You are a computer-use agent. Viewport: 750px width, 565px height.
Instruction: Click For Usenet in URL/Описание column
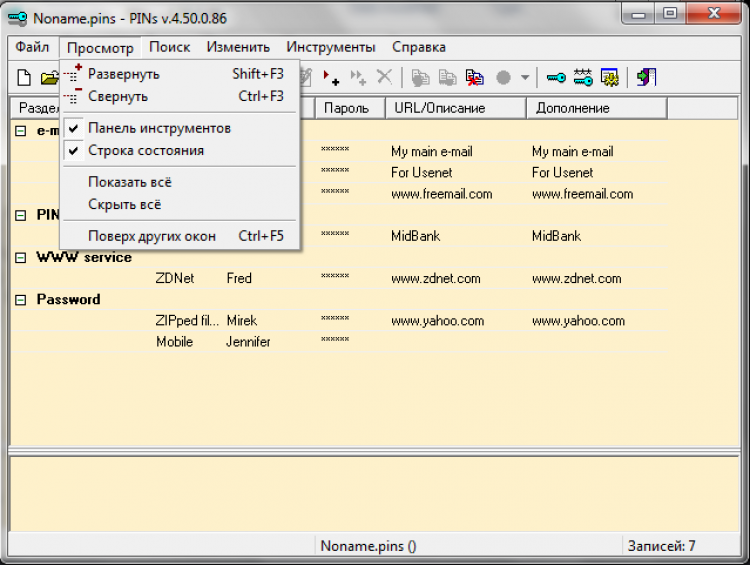pos(421,173)
